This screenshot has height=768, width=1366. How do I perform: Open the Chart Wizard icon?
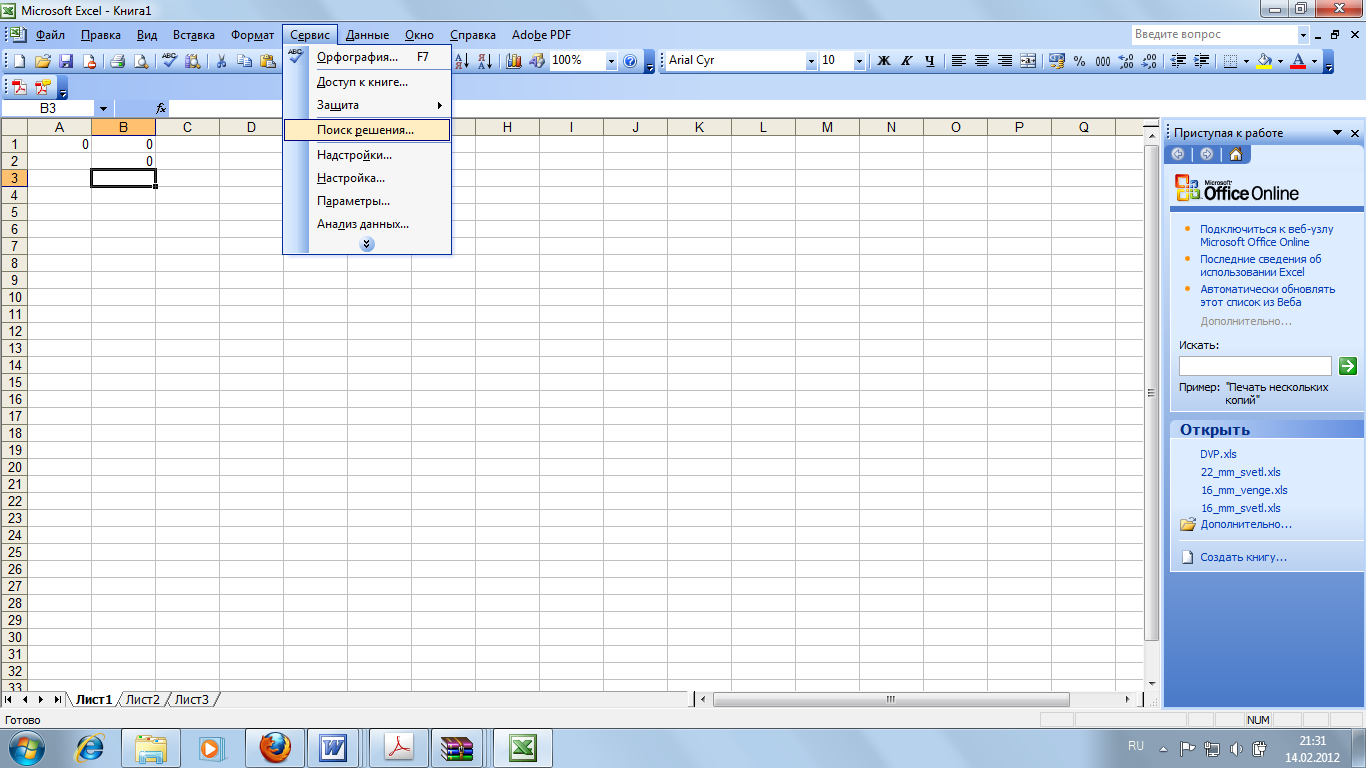[514, 61]
